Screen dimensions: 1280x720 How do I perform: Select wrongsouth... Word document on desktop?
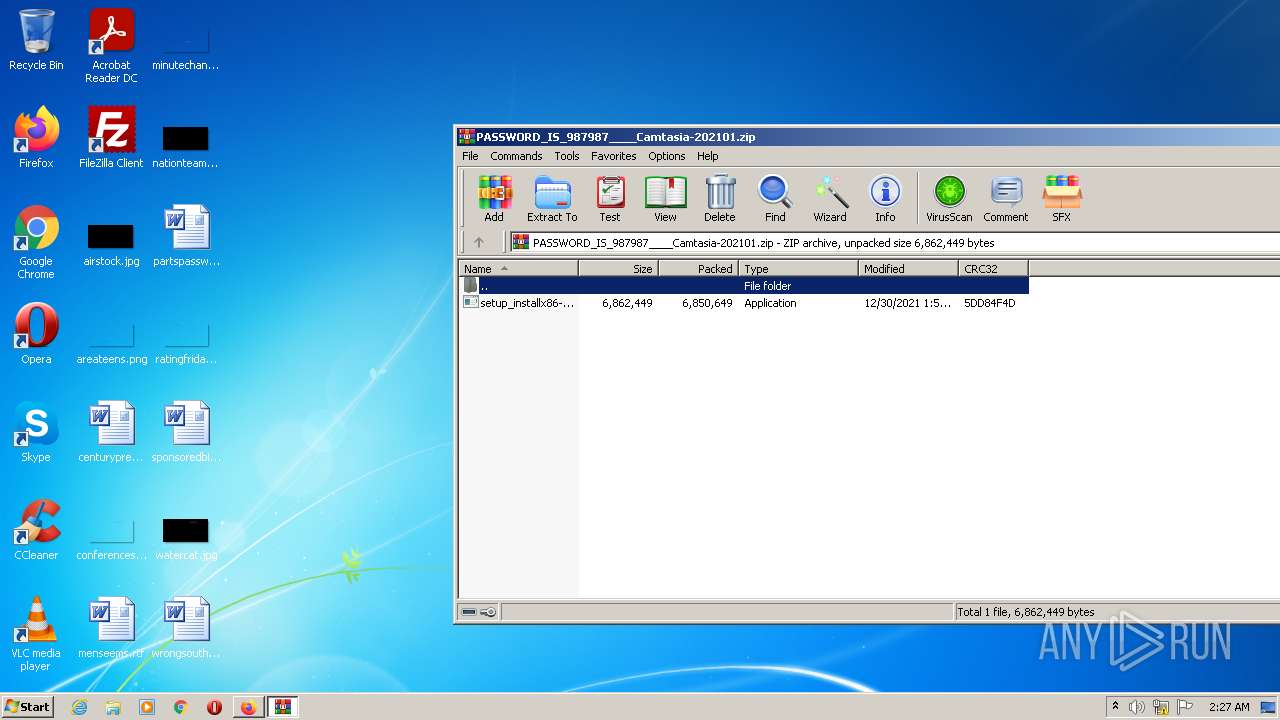(x=186, y=628)
